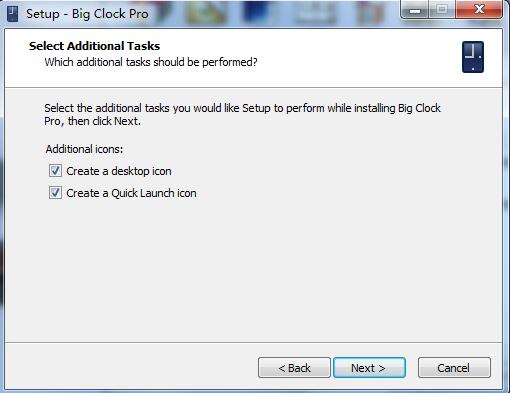
Task: Click the "Select Additional Tasks" heading
Action: pos(94,46)
